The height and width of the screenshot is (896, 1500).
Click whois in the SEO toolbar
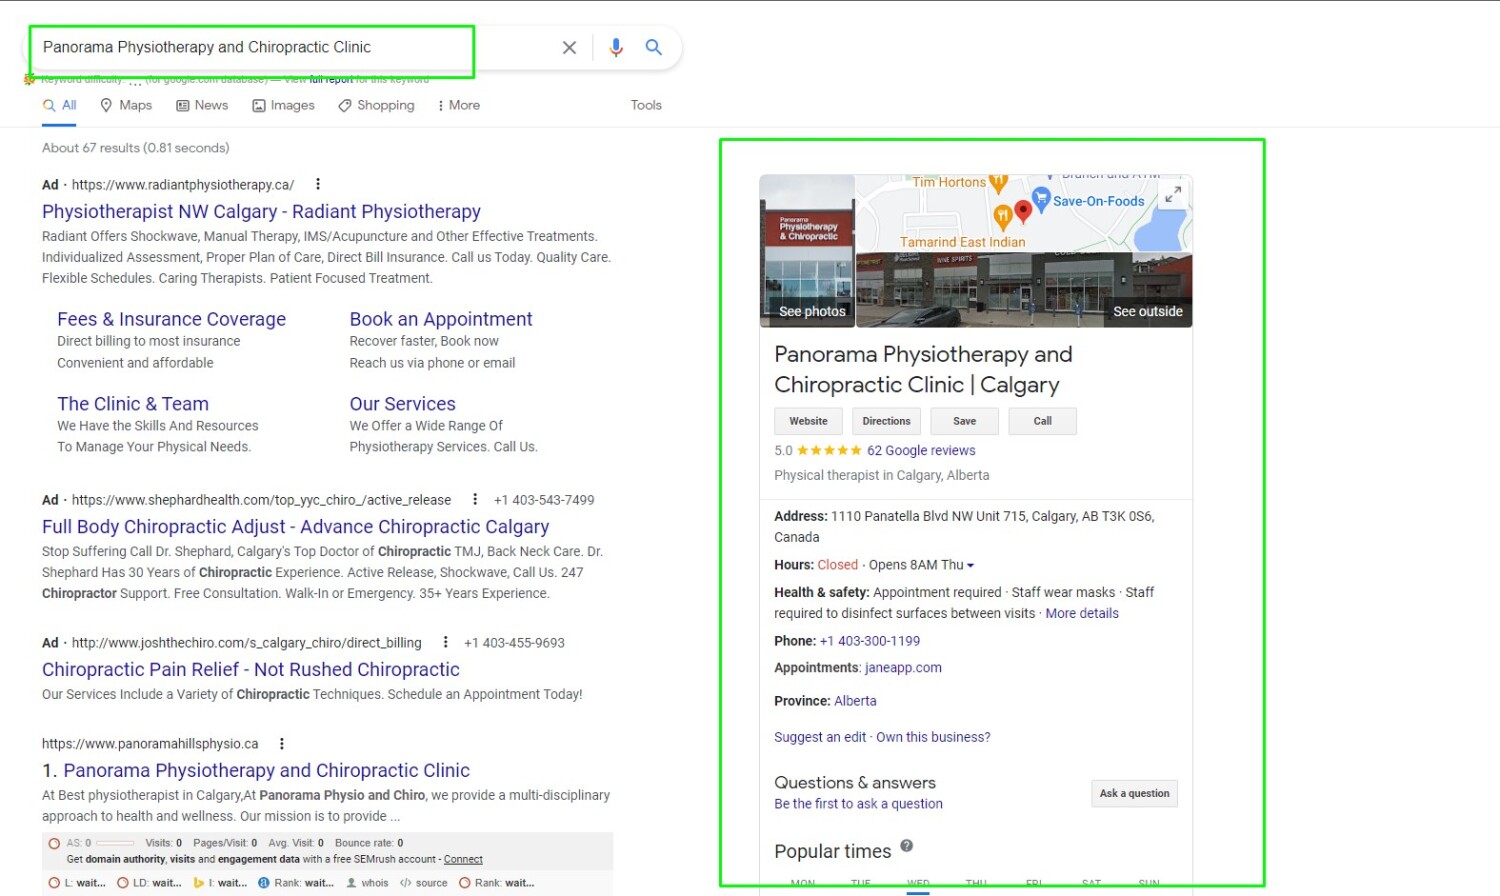point(368,883)
